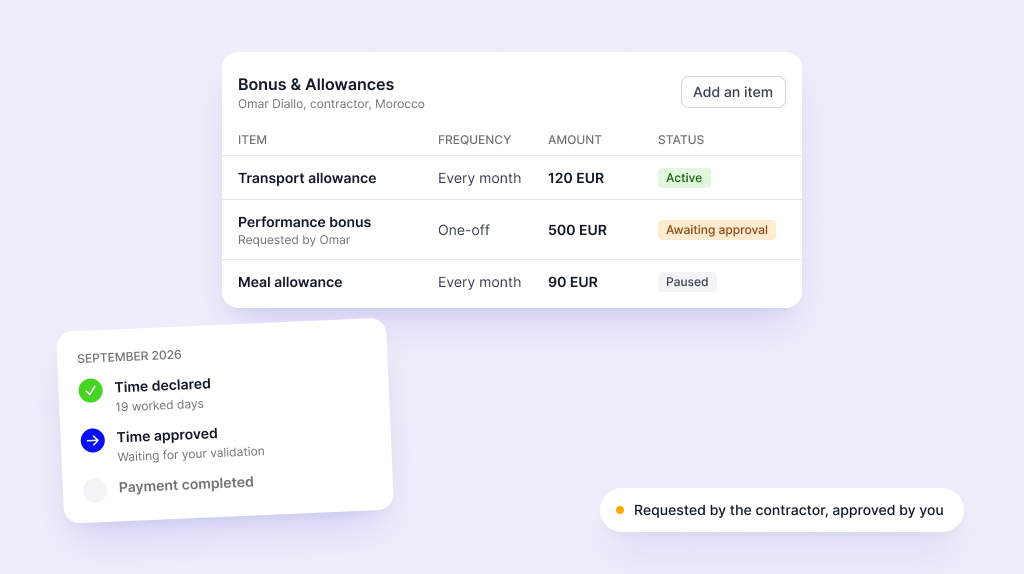Select the Awaiting approval status badge
Viewport: 1024px width, 574px height.
(716, 230)
